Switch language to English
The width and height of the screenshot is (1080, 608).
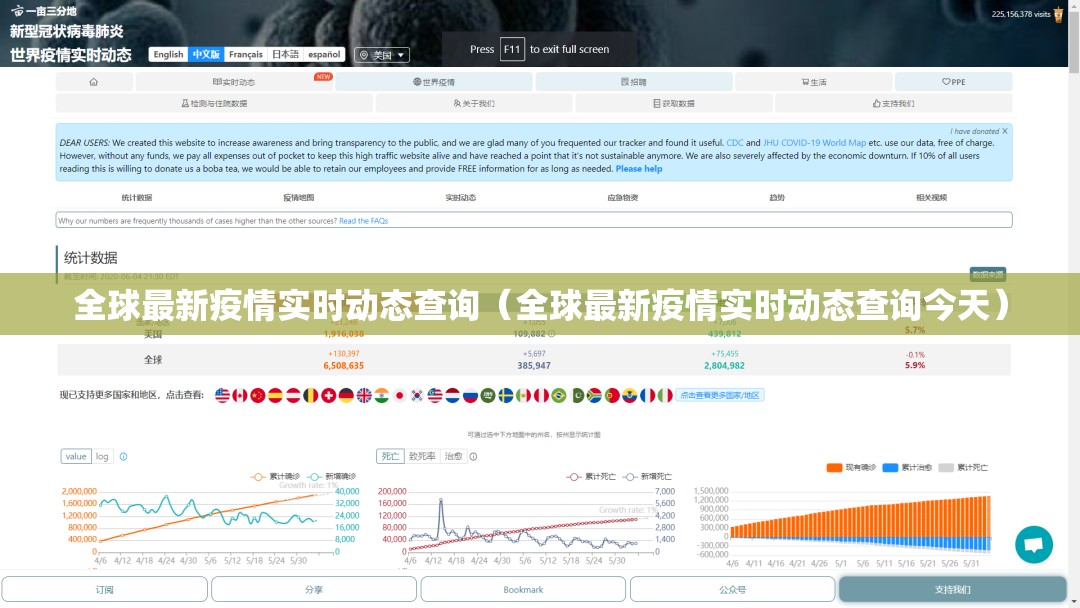pos(168,54)
